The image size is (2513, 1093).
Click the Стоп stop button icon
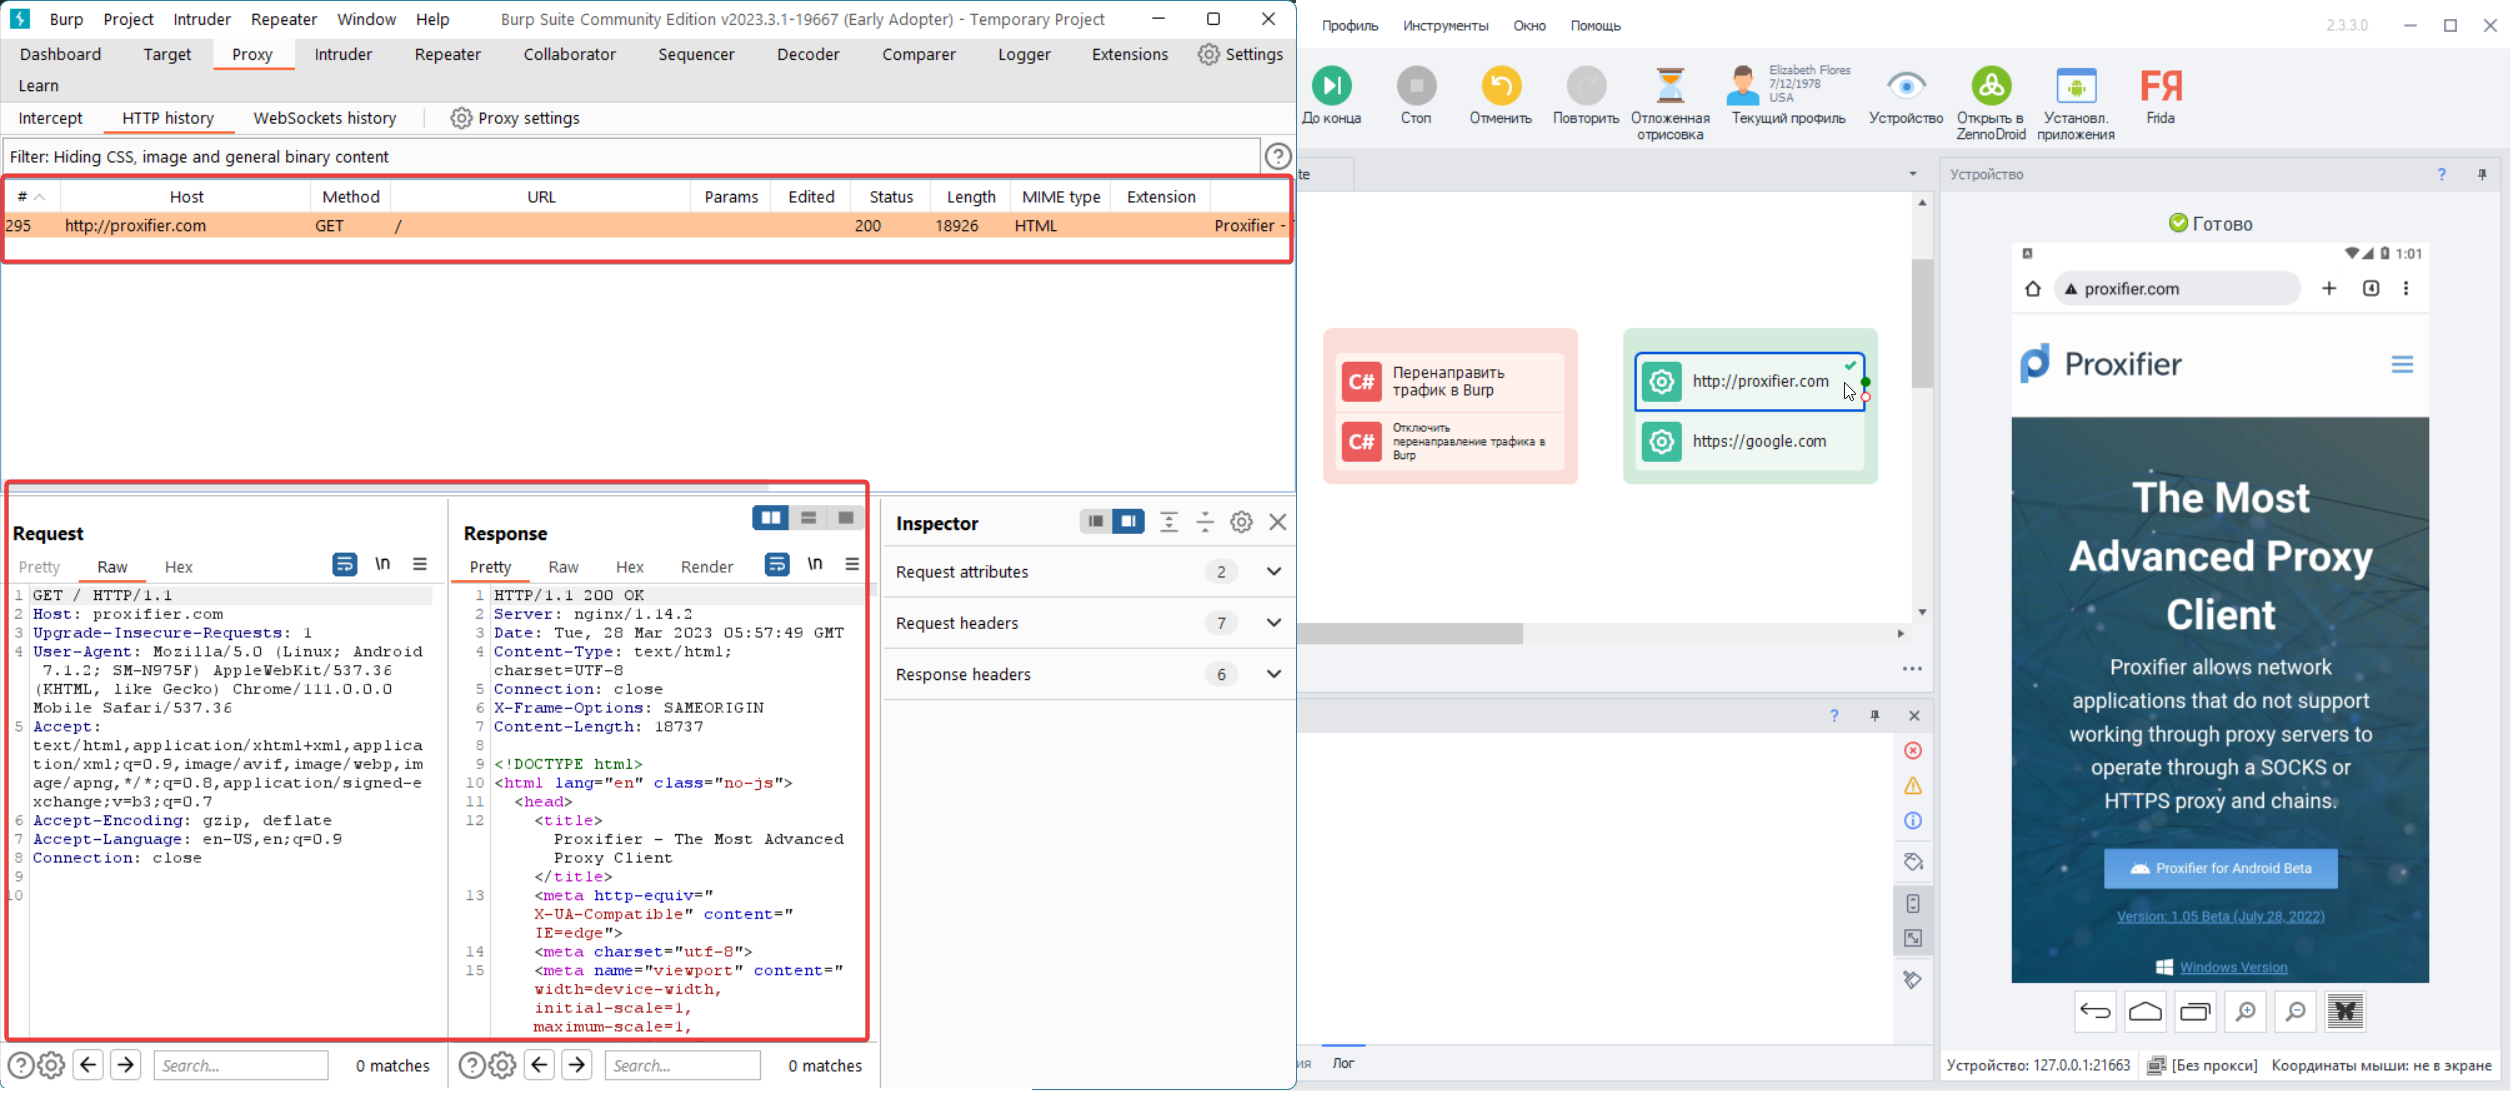click(1416, 87)
